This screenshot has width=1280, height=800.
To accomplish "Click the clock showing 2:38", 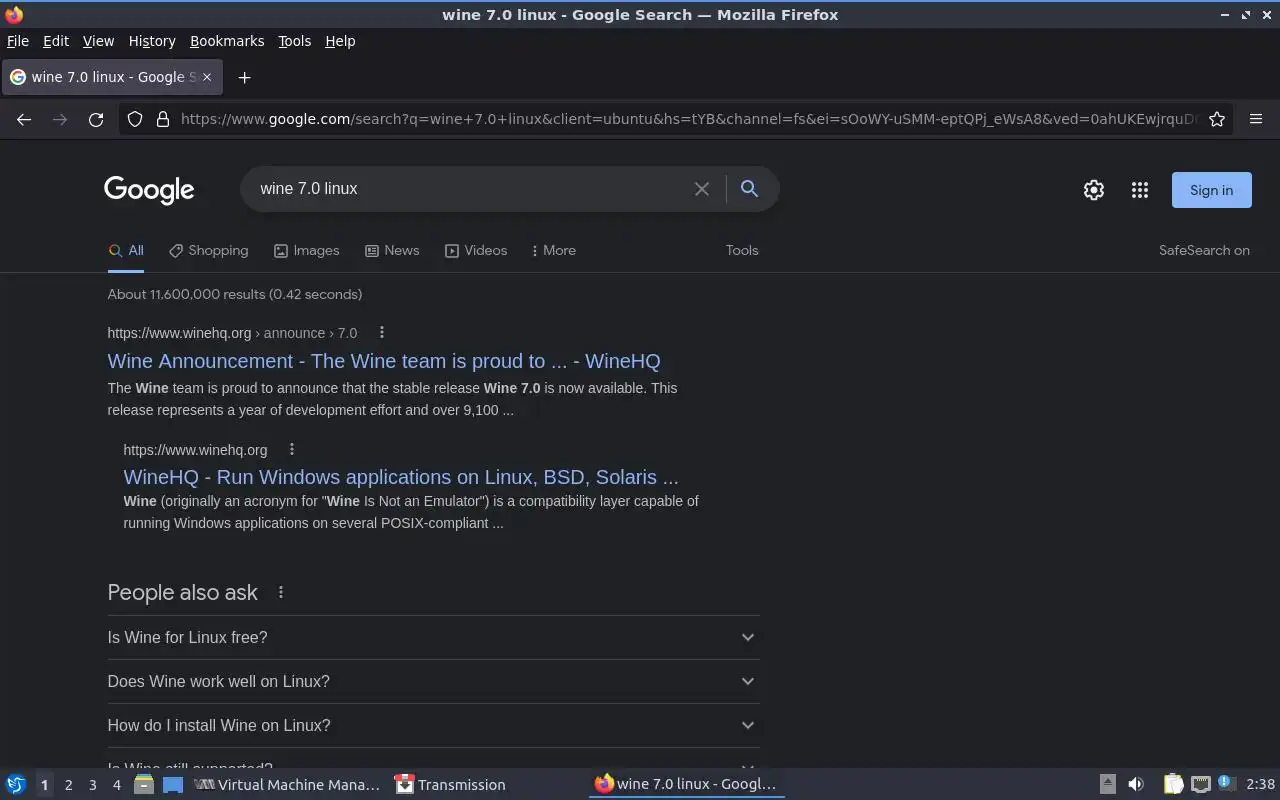I will 1260,785.
